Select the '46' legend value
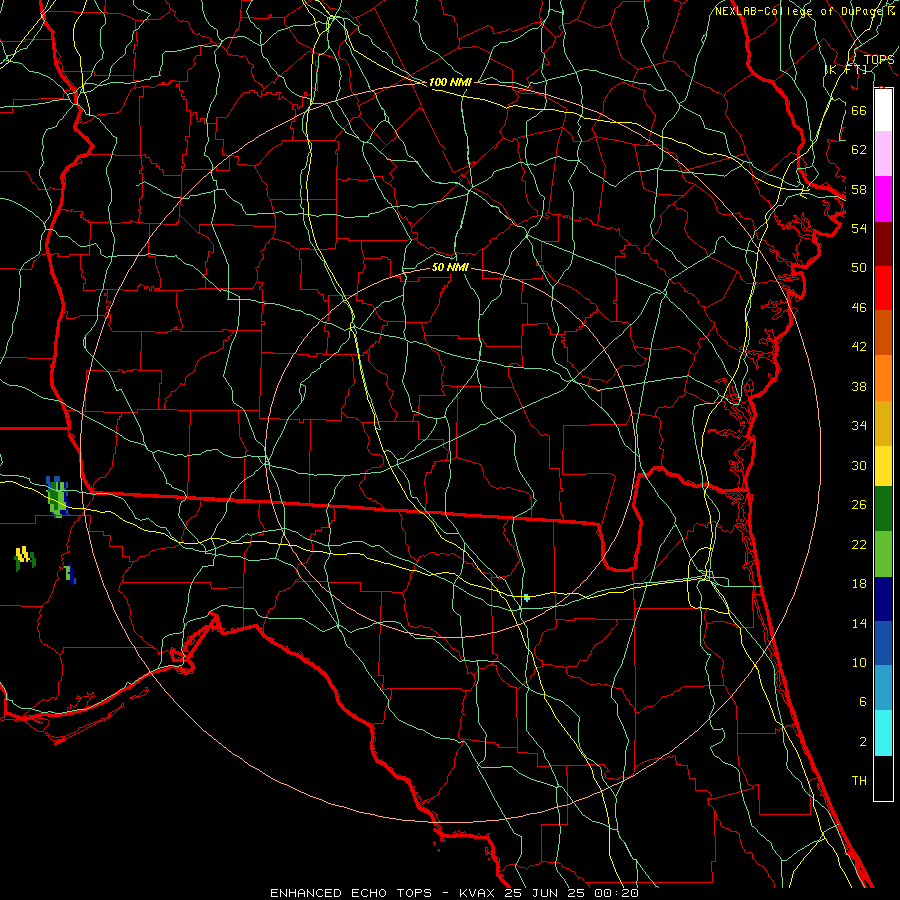The image size is (900, 900). click(859, 308)
